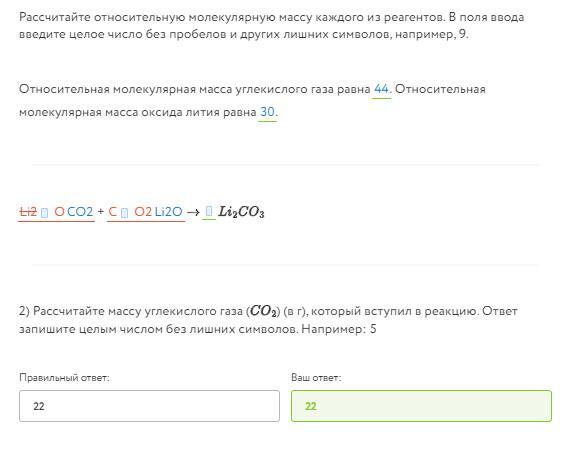The image size is (566, 452).
Task: Click the Li2CO3 product formula
Action: click(x=241, y=212)
